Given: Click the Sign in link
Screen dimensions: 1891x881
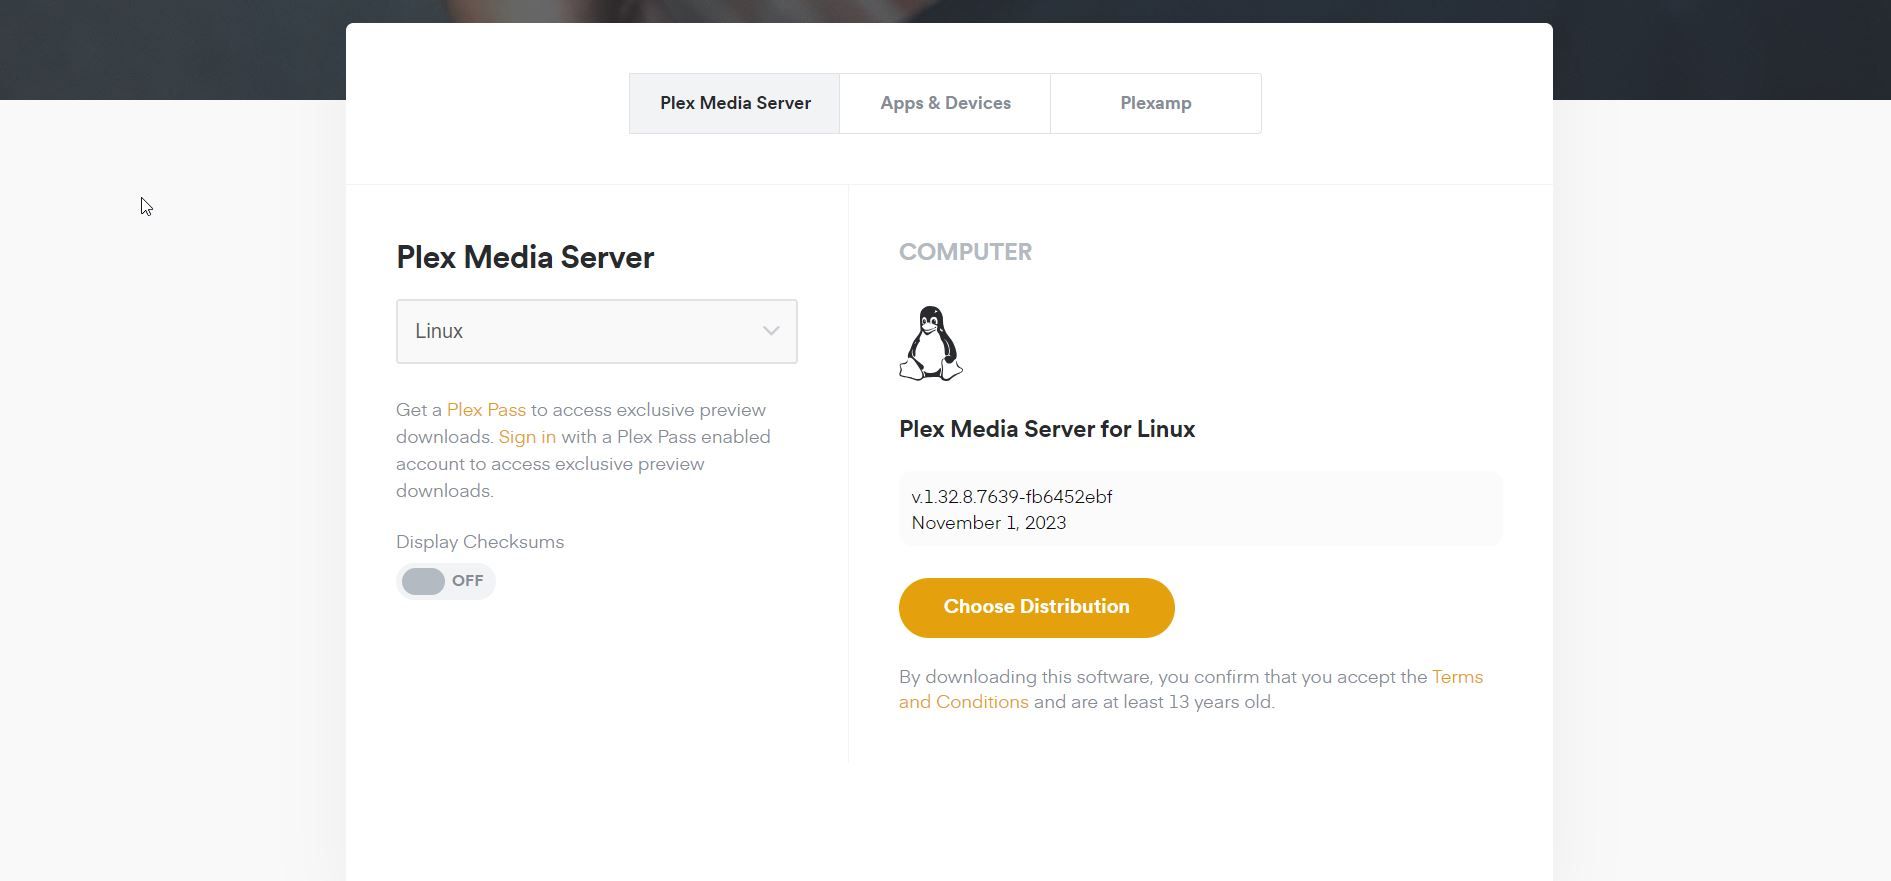Looking at the screenshot, I should [x=527, y=437].
